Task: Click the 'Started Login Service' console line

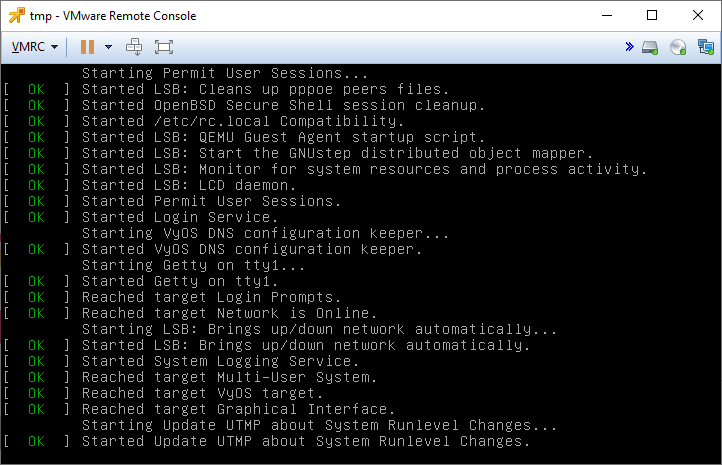Action: (179, 217)
